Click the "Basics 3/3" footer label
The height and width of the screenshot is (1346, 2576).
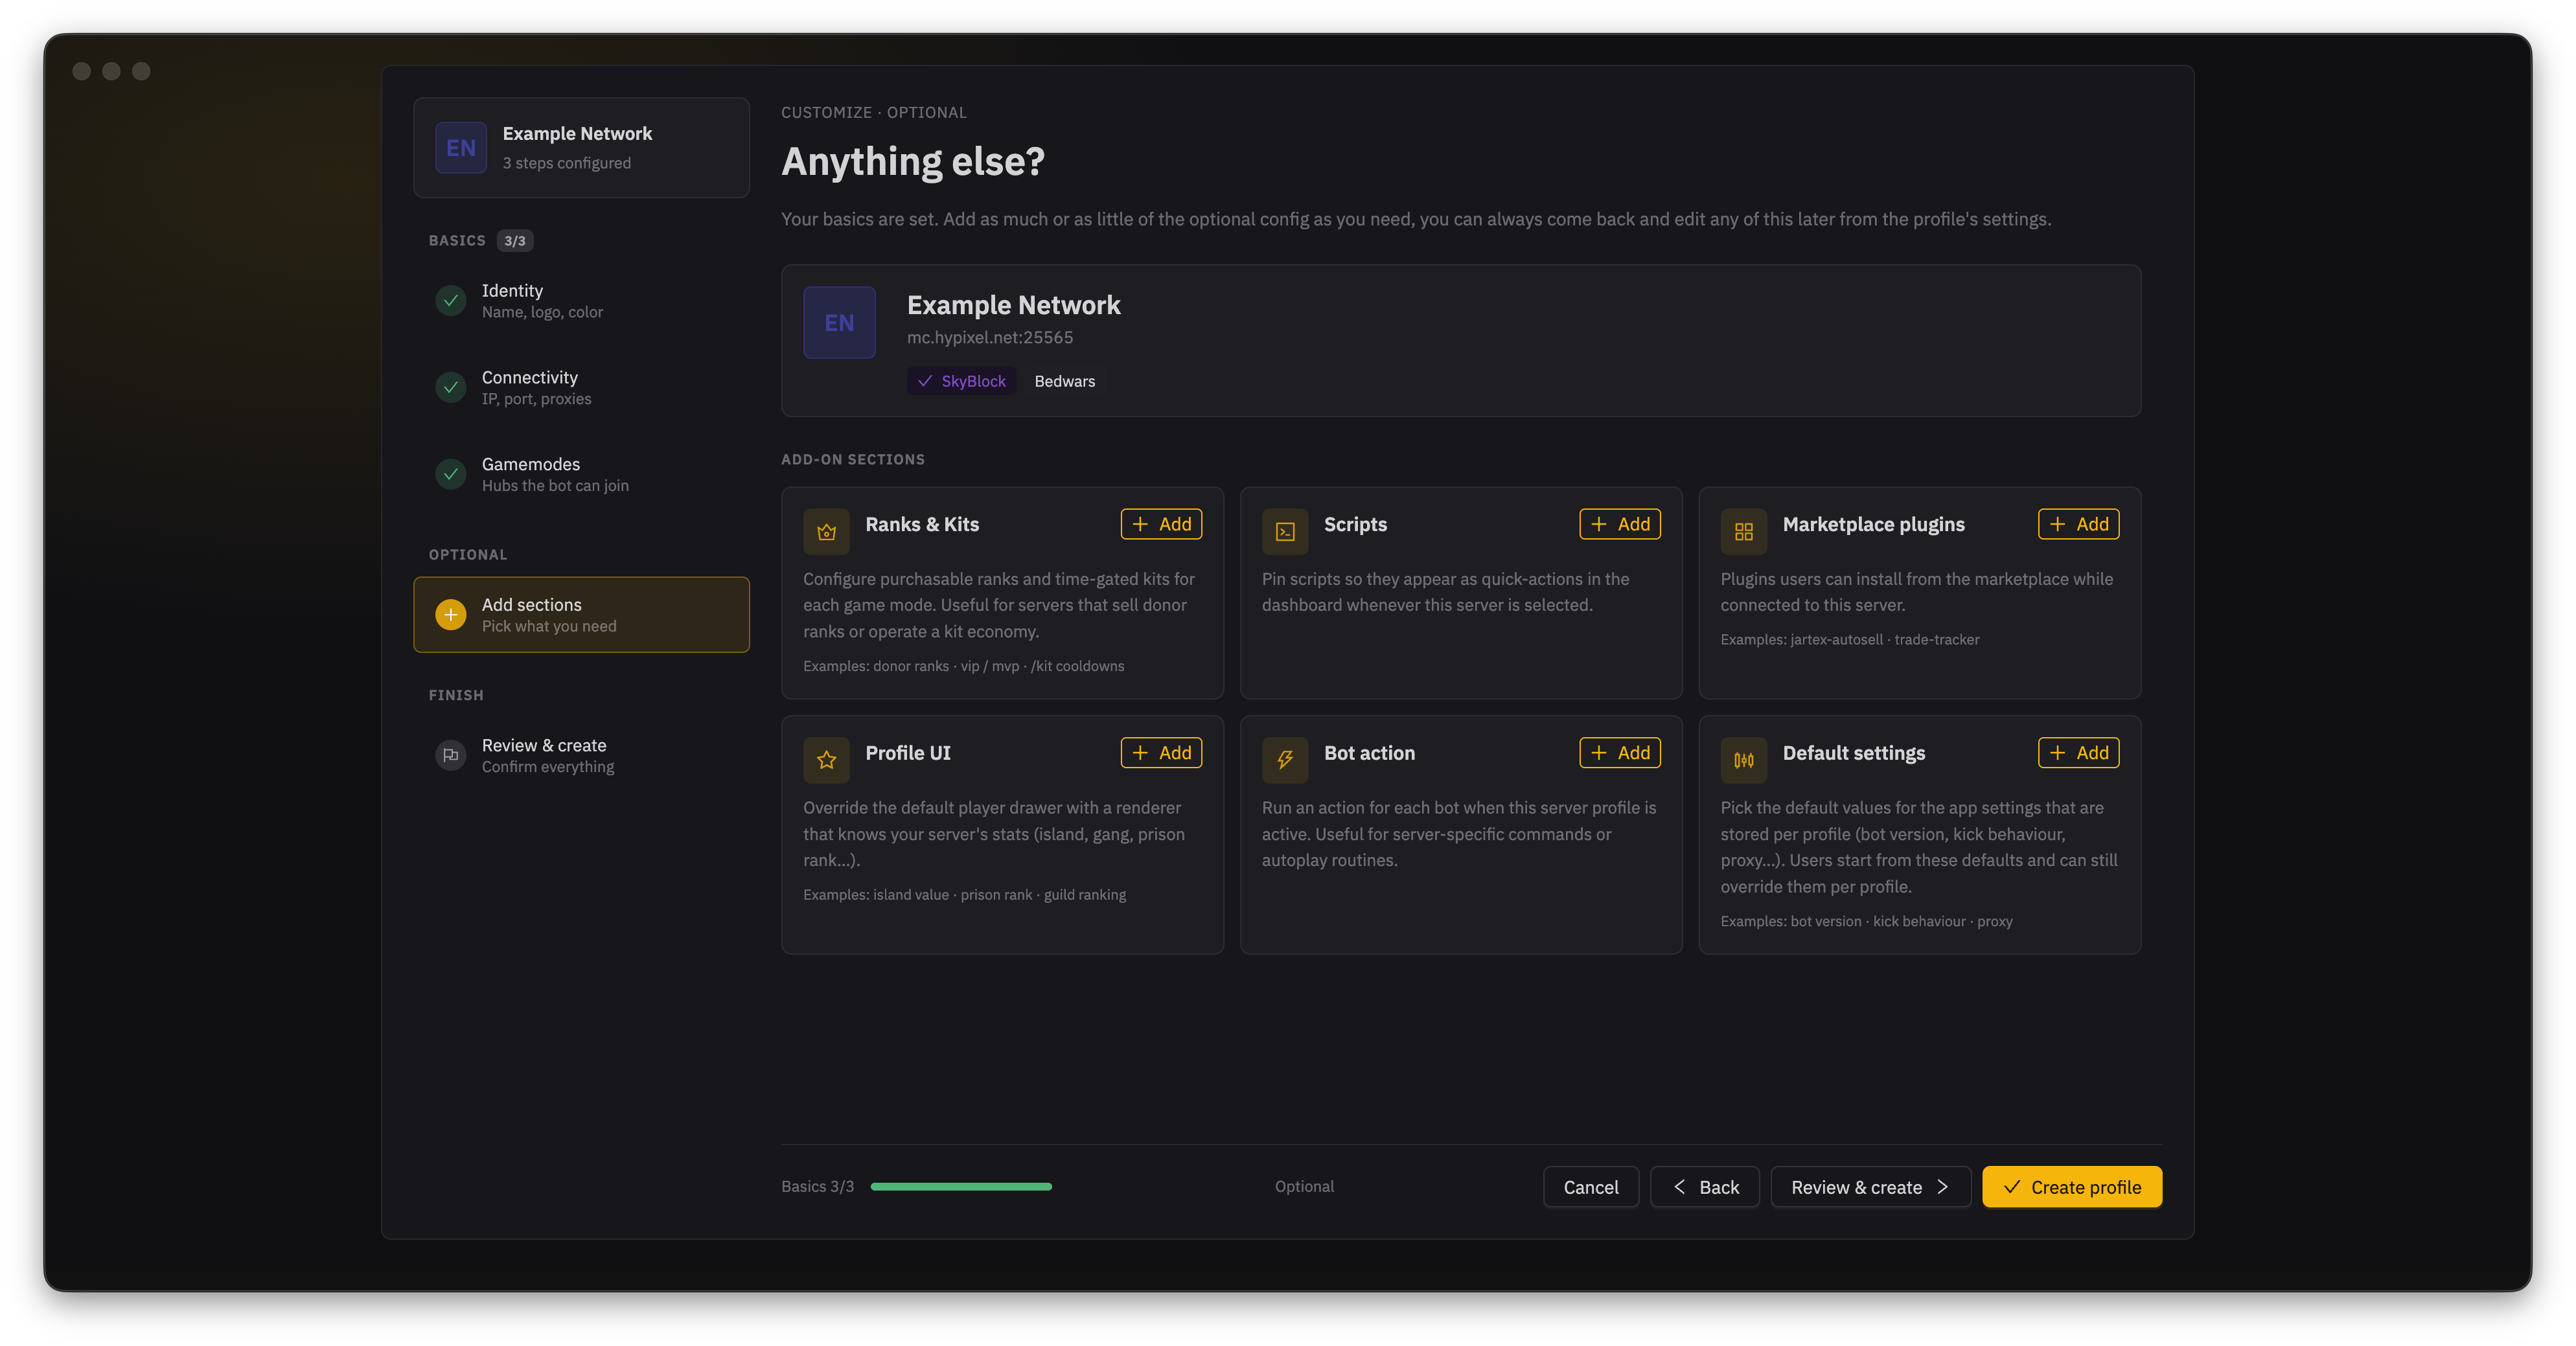tap(817, 1187)
